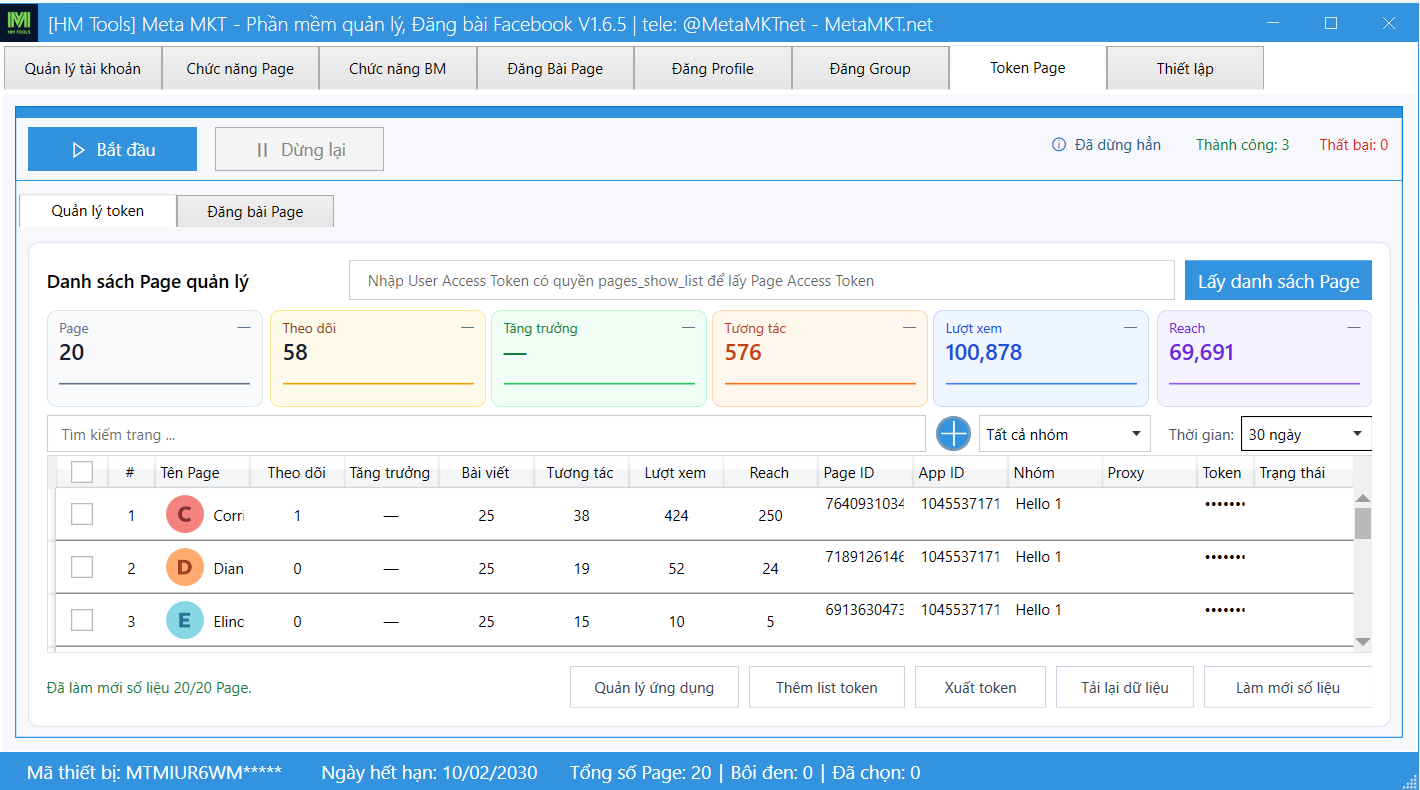Check the box for row 3 Elinc
Screen dimensions: 1420x790
82,620
